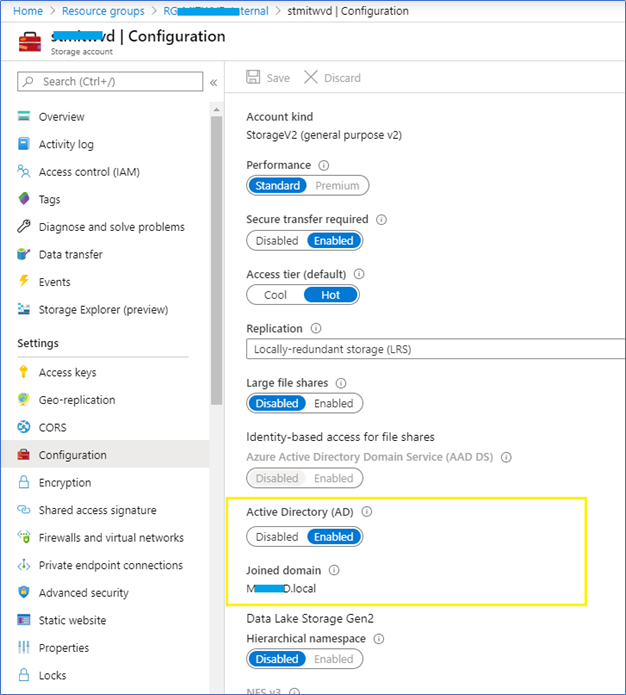Collapse the sidebar with double chevron
Screen dimensions: 626x695
(x=214, y=82)
